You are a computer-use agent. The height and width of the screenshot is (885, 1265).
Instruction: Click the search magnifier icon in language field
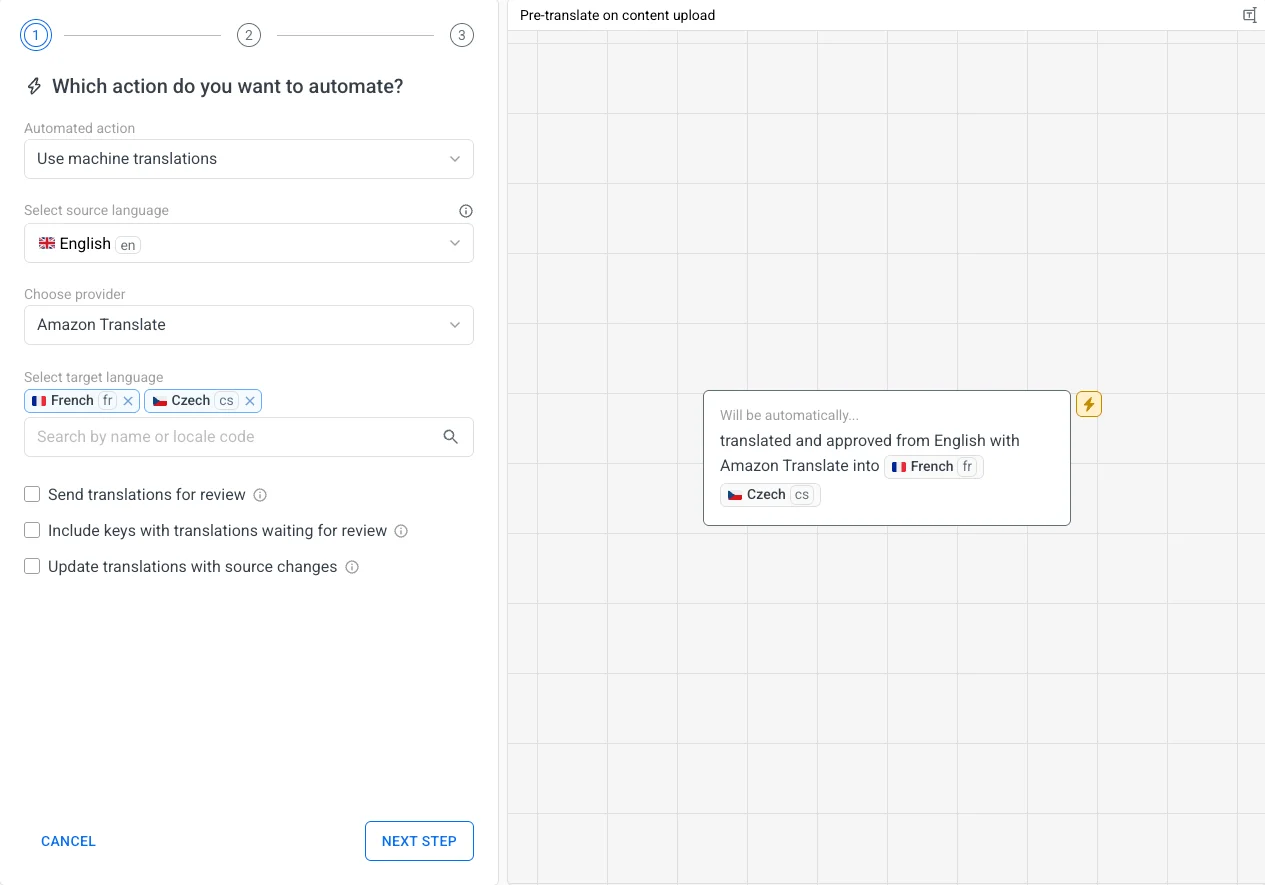tap(451, 437)
